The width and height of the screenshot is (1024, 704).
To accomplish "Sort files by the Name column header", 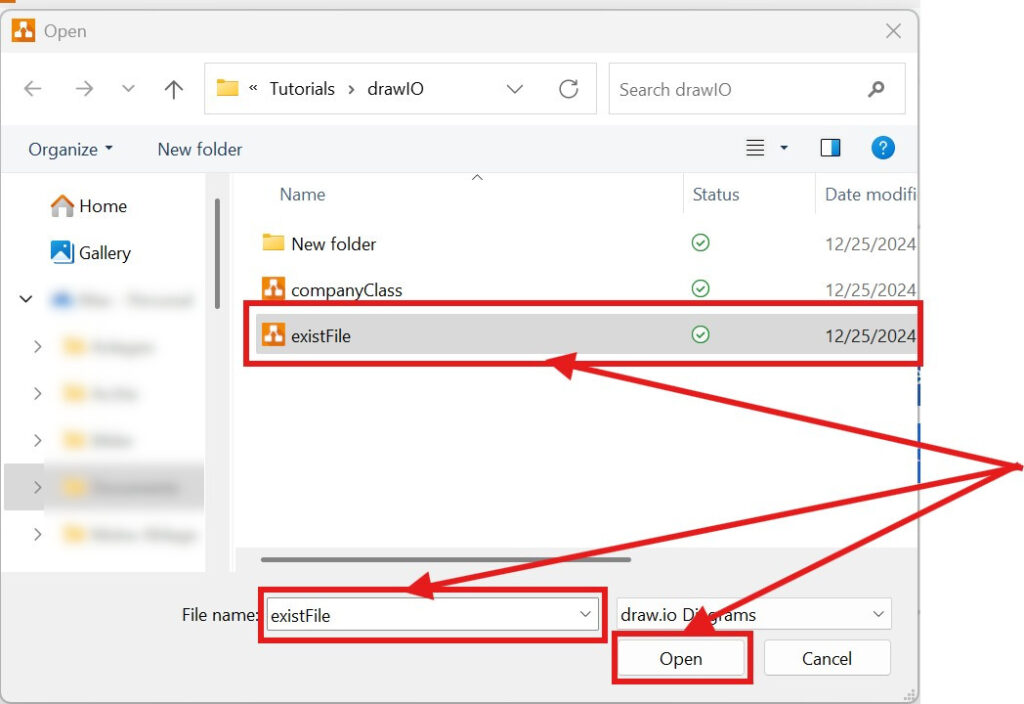I will tap(302, 194).
